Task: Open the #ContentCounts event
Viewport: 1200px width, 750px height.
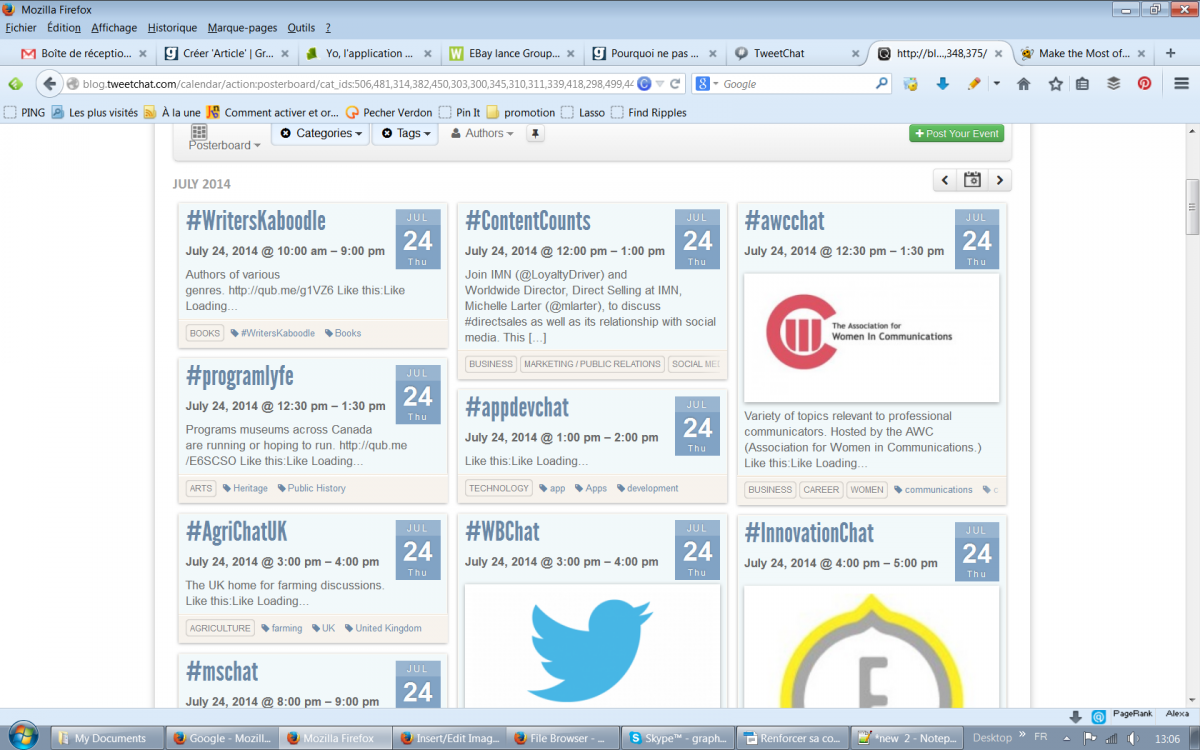Action: pyautogui.click(x=528, y=221)
